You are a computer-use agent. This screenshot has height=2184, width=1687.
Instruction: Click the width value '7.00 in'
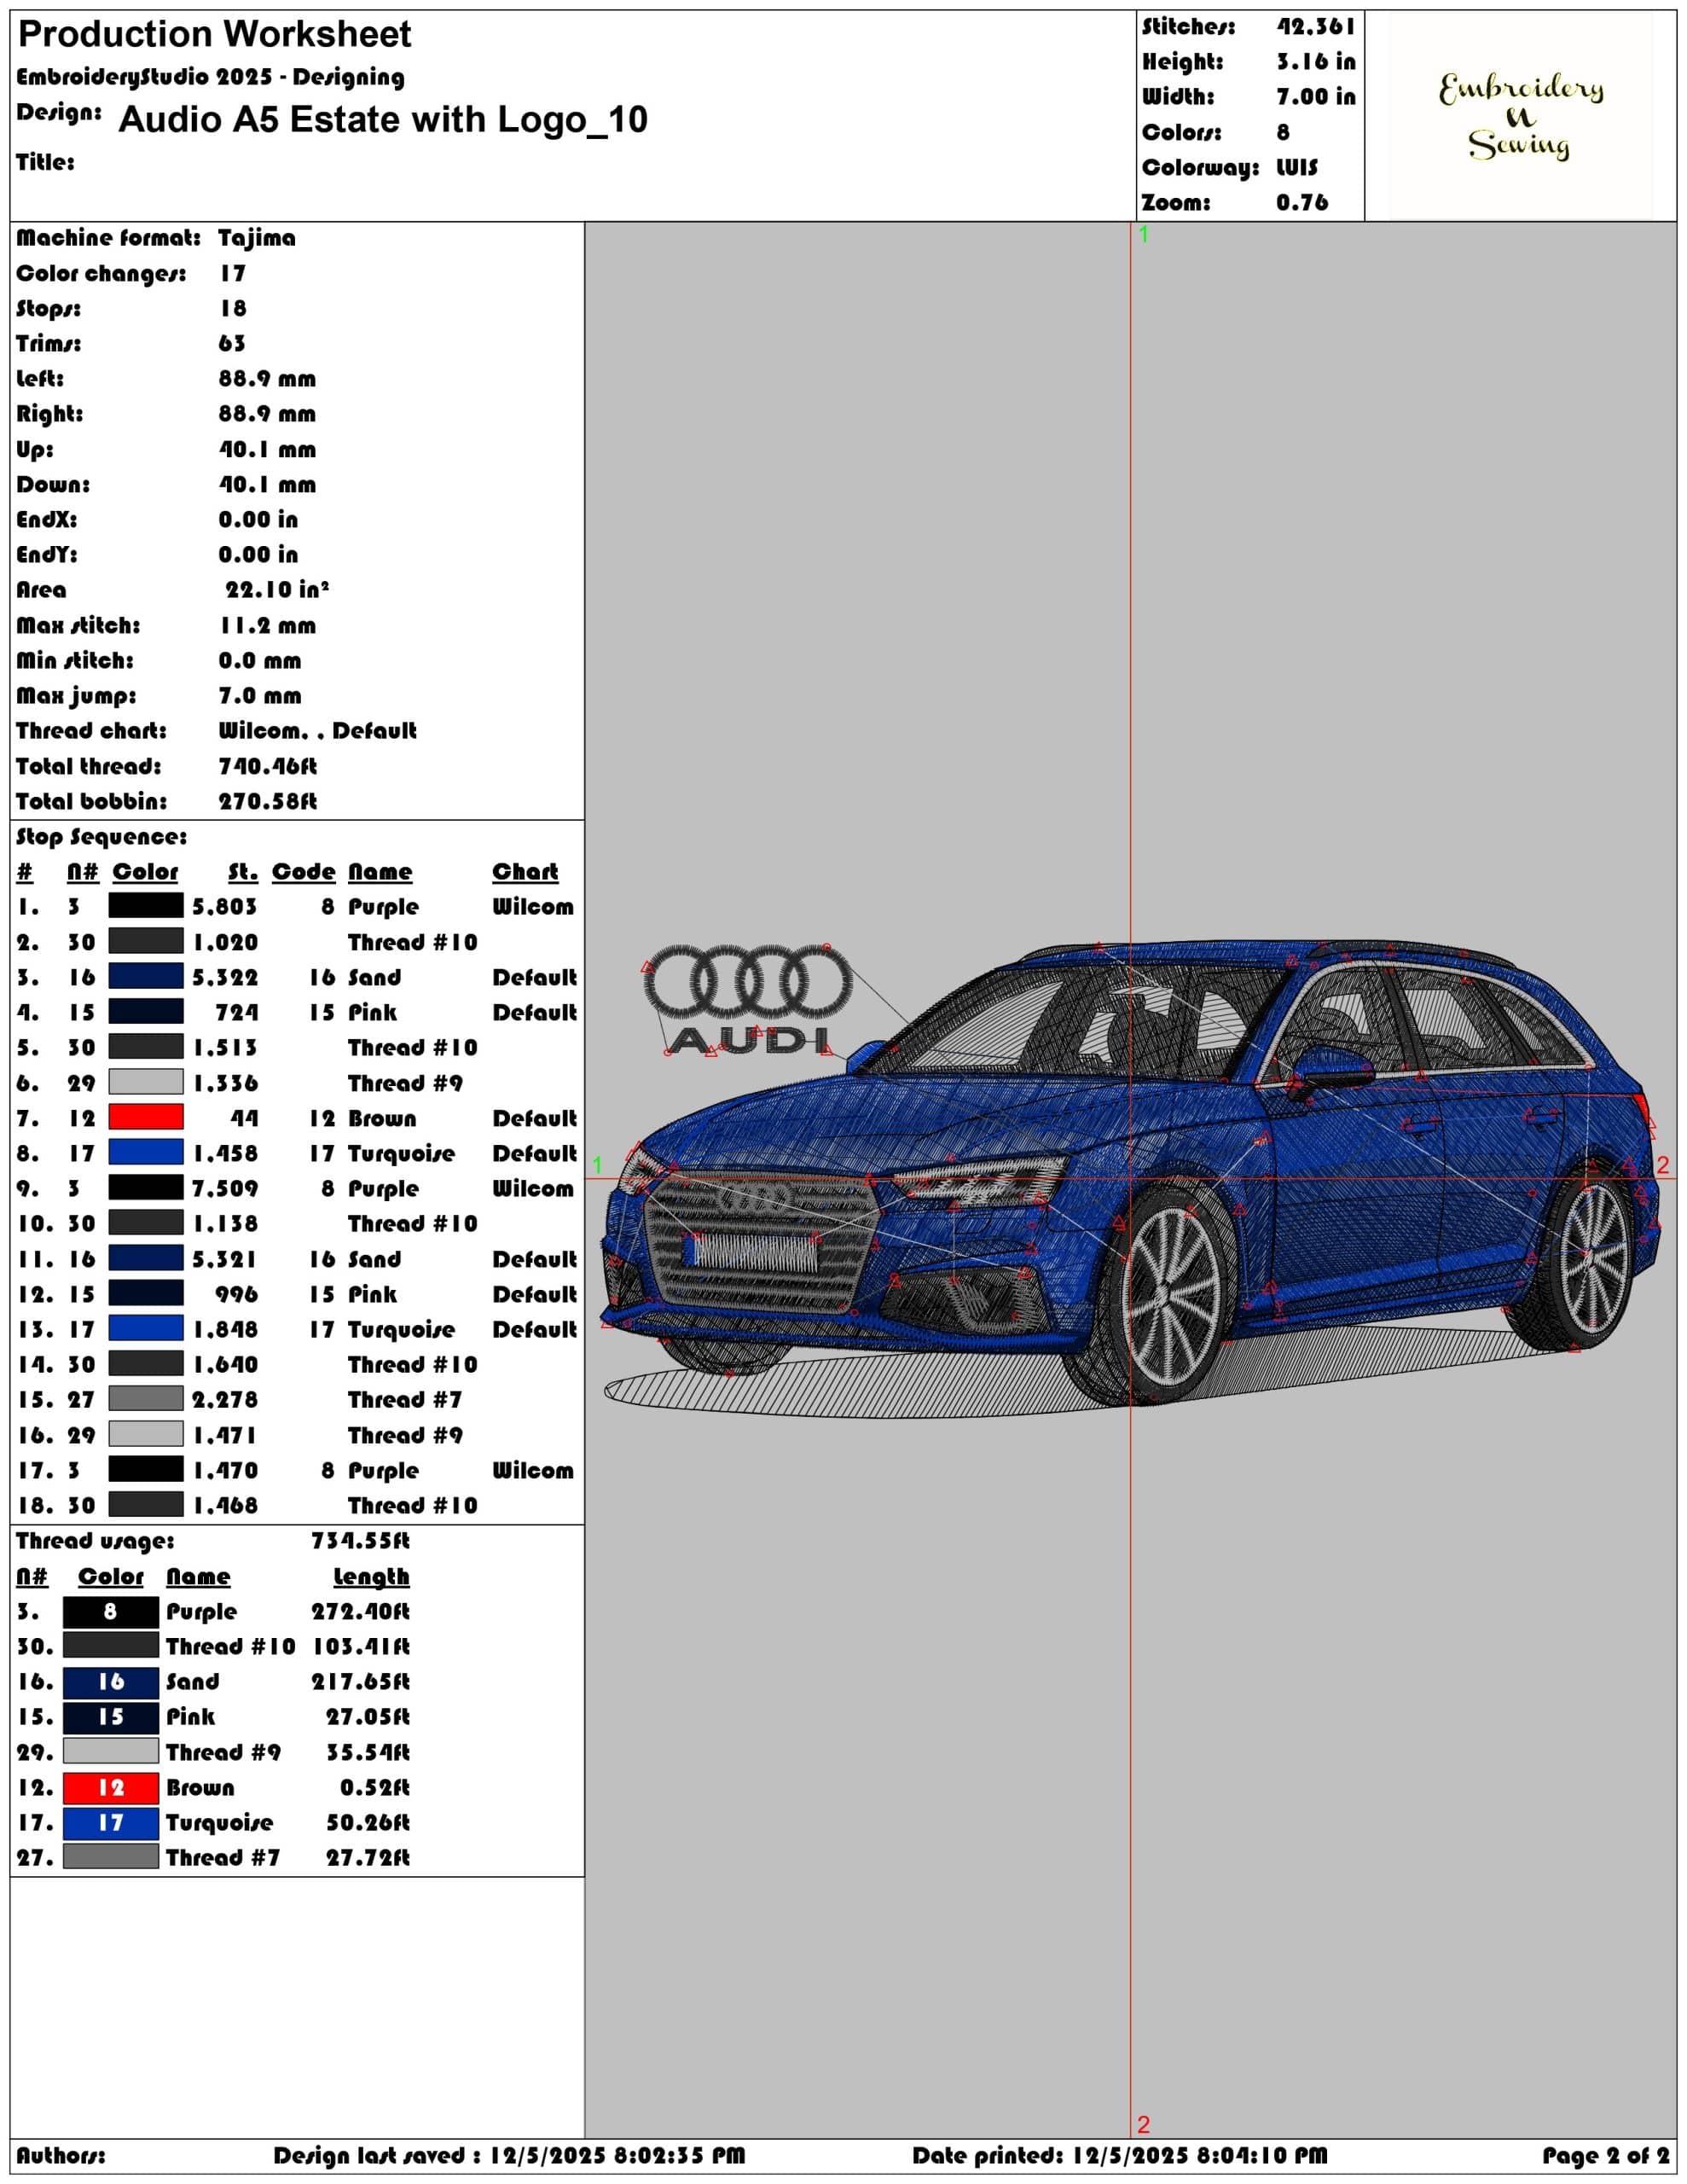[1316, 97]
